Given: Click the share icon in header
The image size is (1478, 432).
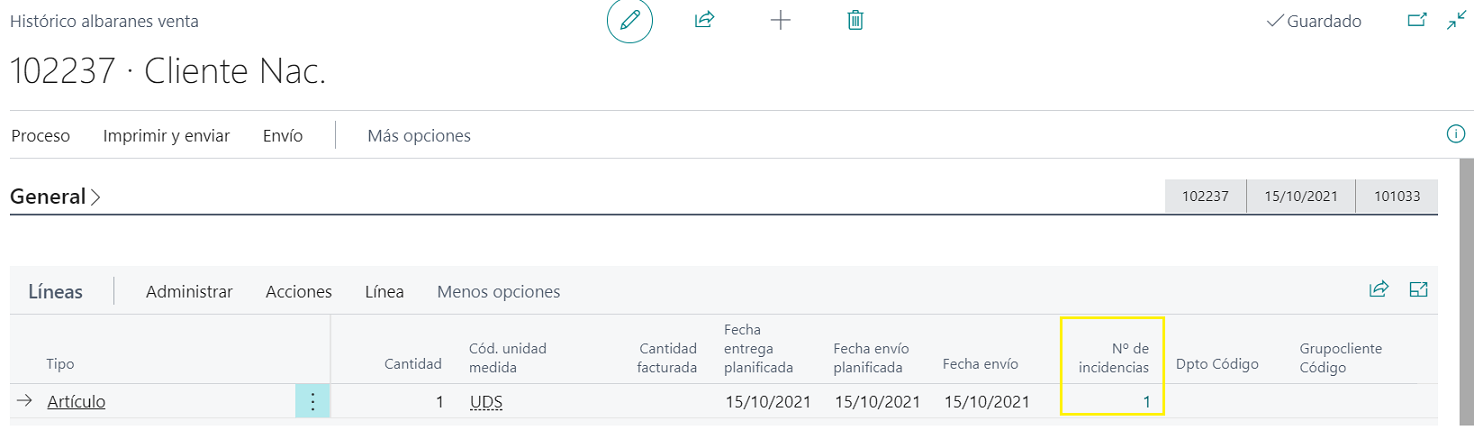Looking at the screenshot, I should (704, 21).
